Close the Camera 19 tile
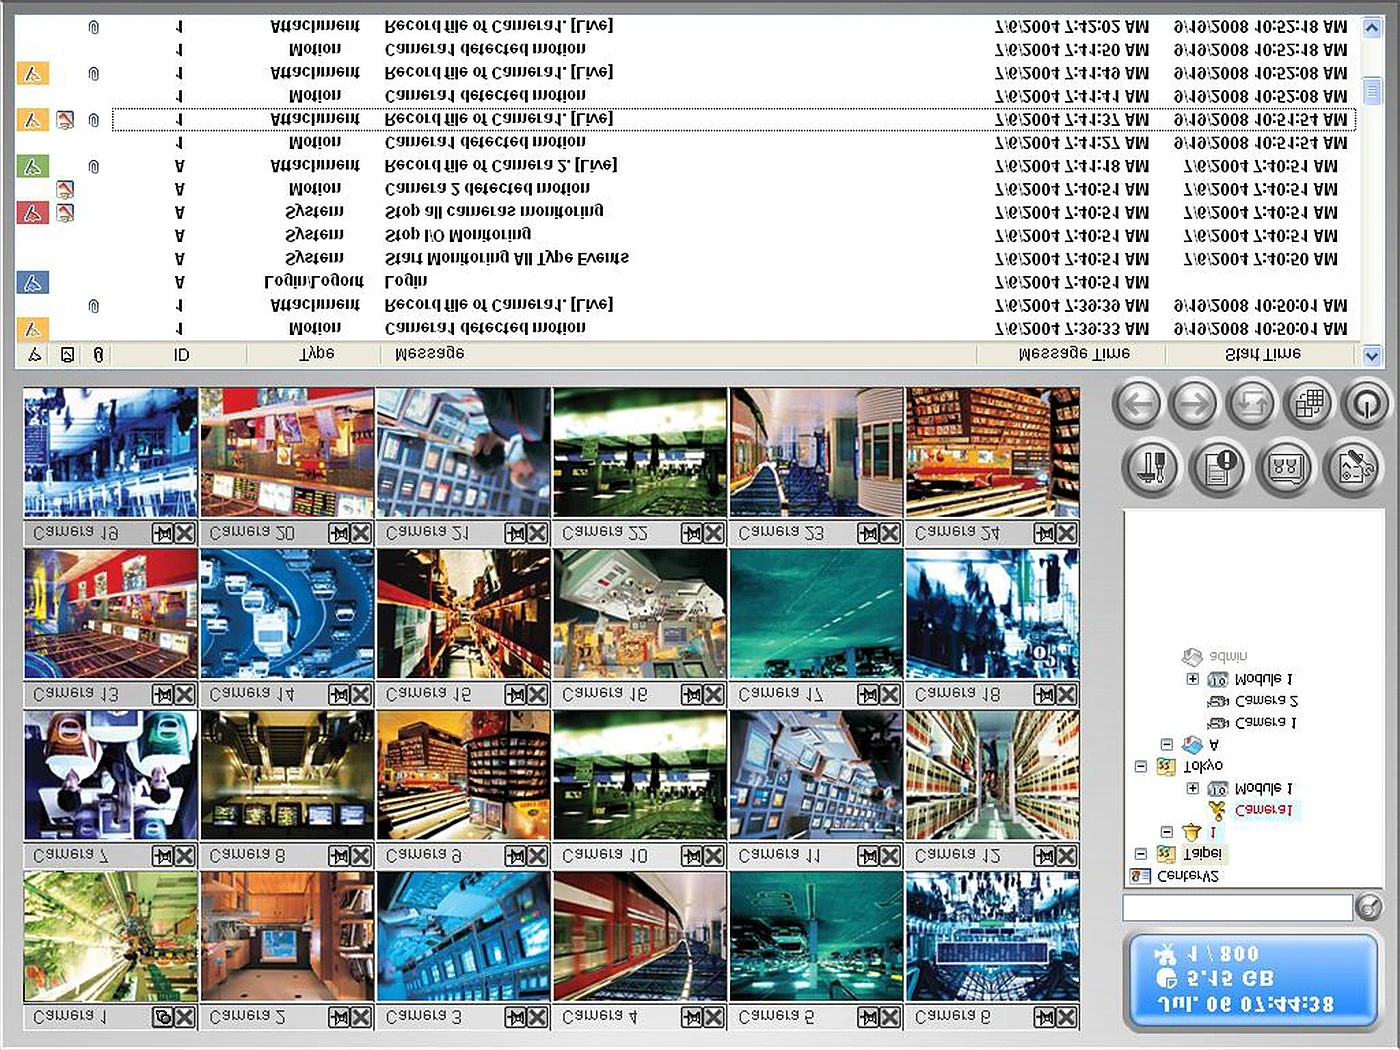1400x1050 pixels. click(185, 534)
